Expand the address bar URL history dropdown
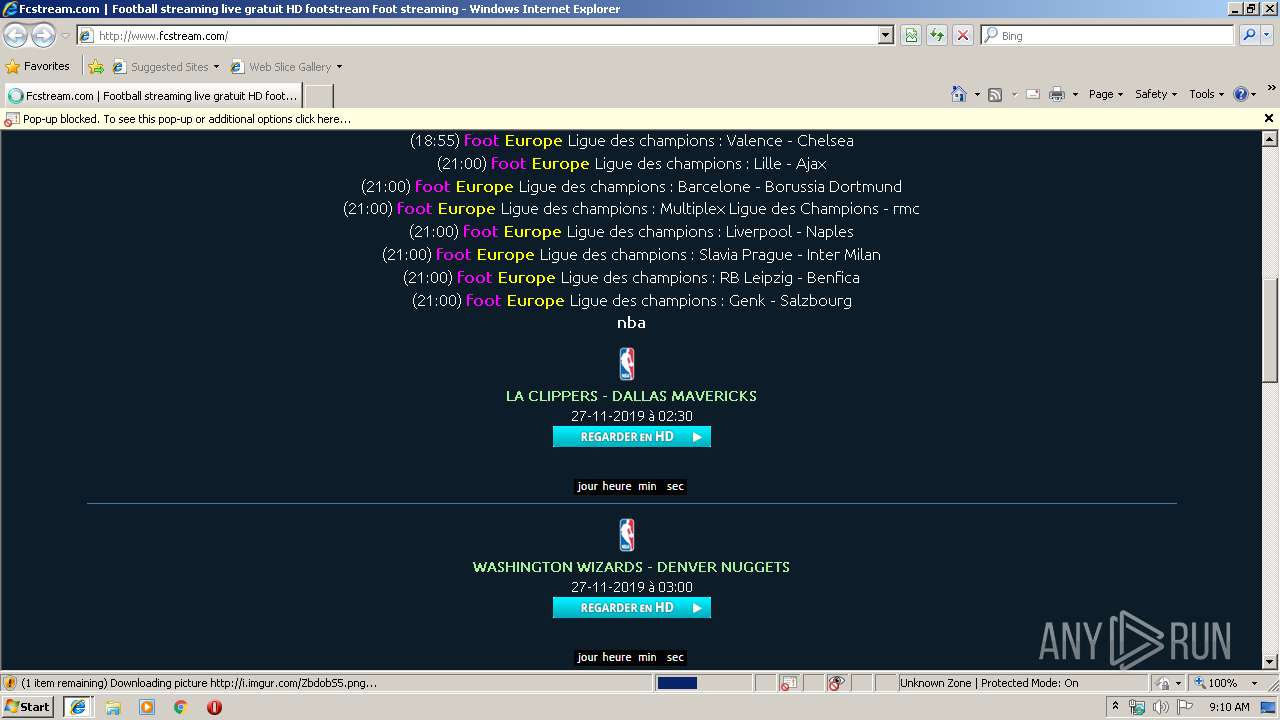 coord(886,36)
